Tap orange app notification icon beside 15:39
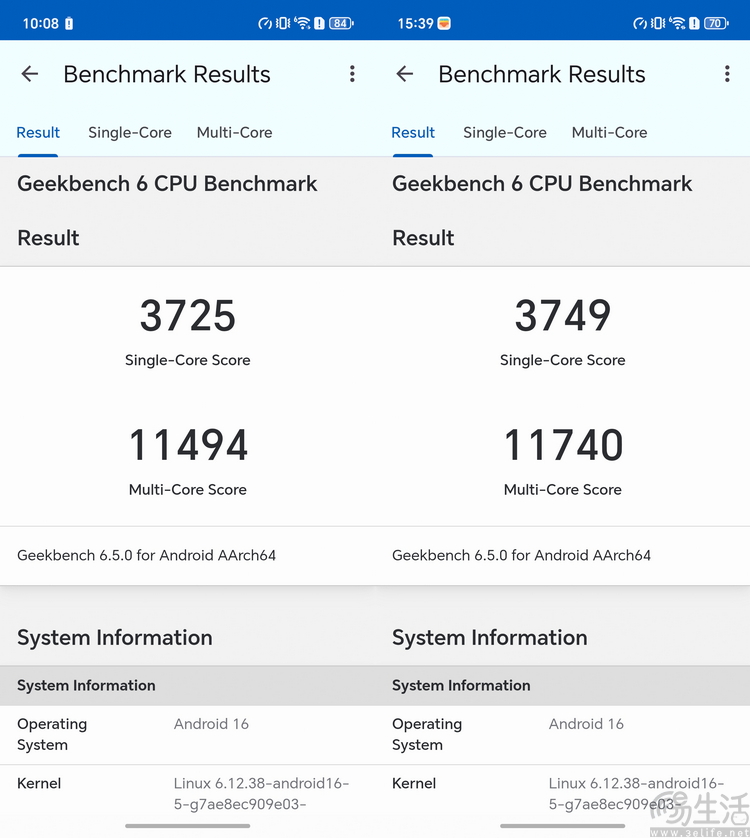 pyautogui.click(x=445, y=23)
